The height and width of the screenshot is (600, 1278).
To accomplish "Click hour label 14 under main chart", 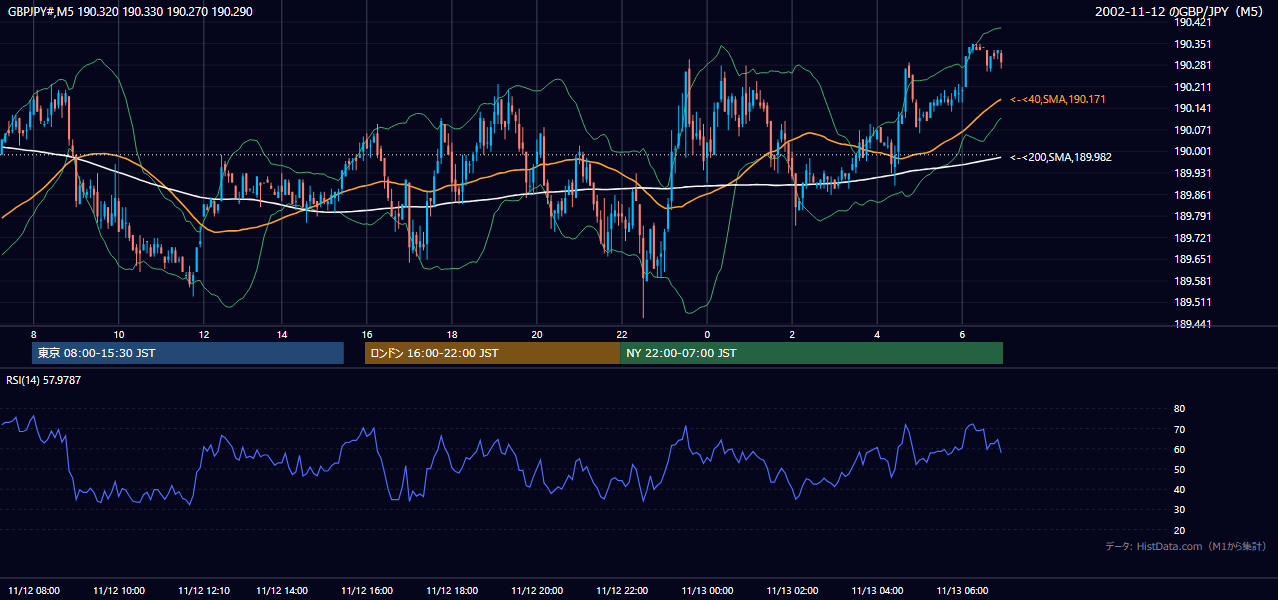I will pos(282,334).
